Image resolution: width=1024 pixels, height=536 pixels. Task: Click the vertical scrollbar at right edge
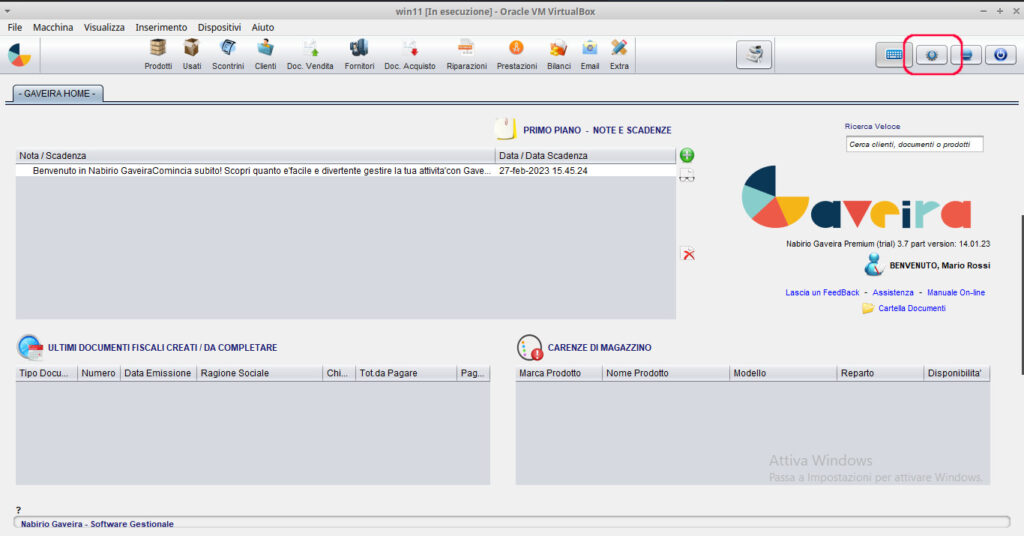coord(1021,294)
